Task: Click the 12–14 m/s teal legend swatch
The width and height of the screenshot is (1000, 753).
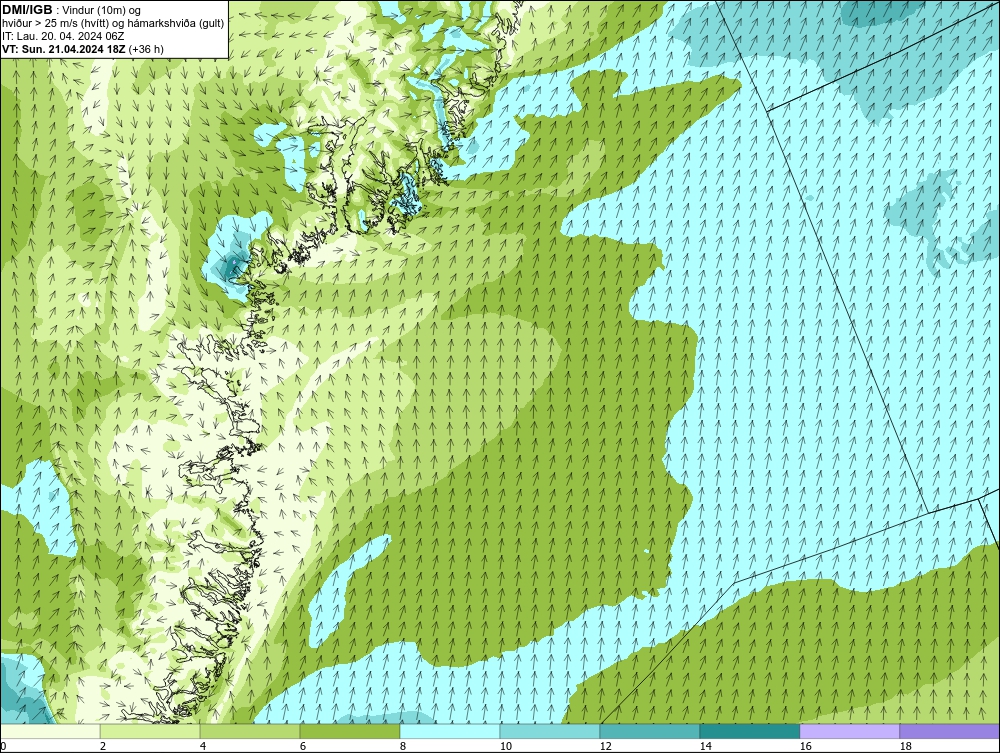Action: (x=650, y=731)
